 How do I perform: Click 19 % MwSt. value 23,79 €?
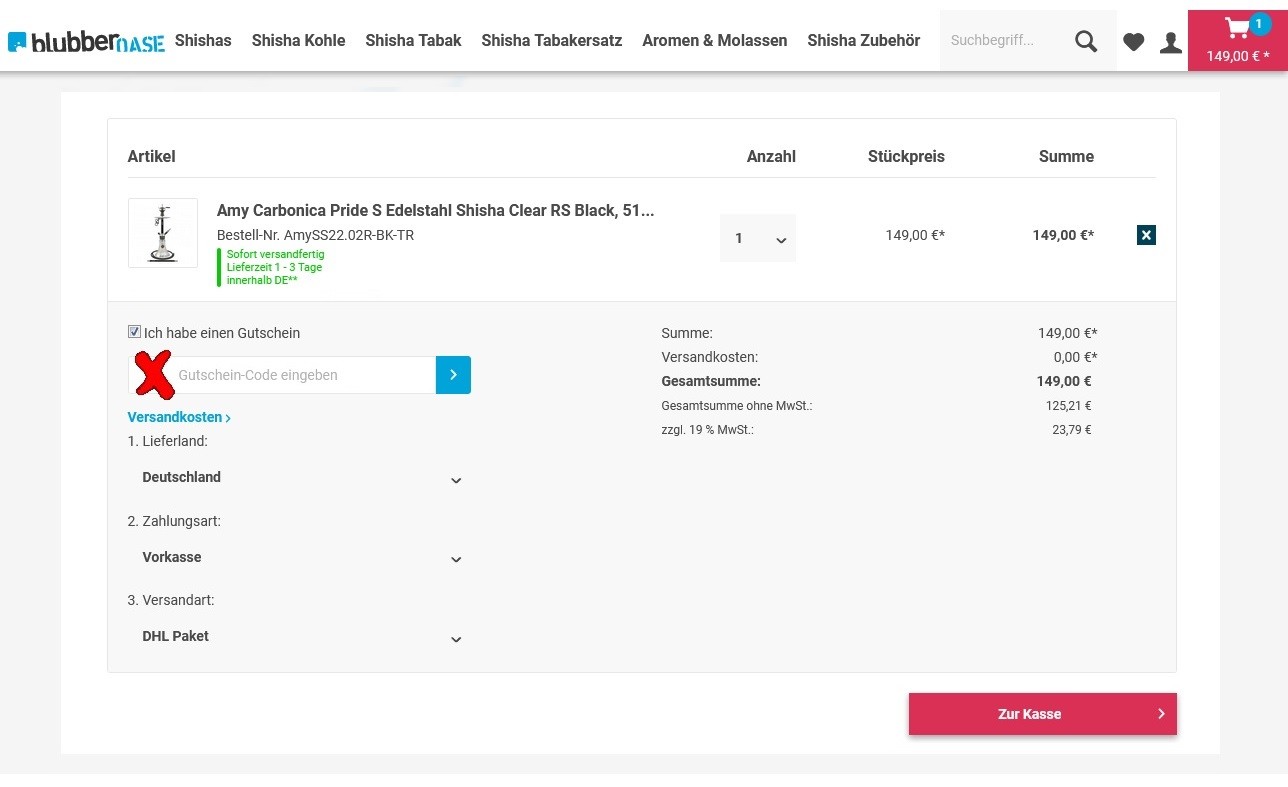(x=1072, y=430)
